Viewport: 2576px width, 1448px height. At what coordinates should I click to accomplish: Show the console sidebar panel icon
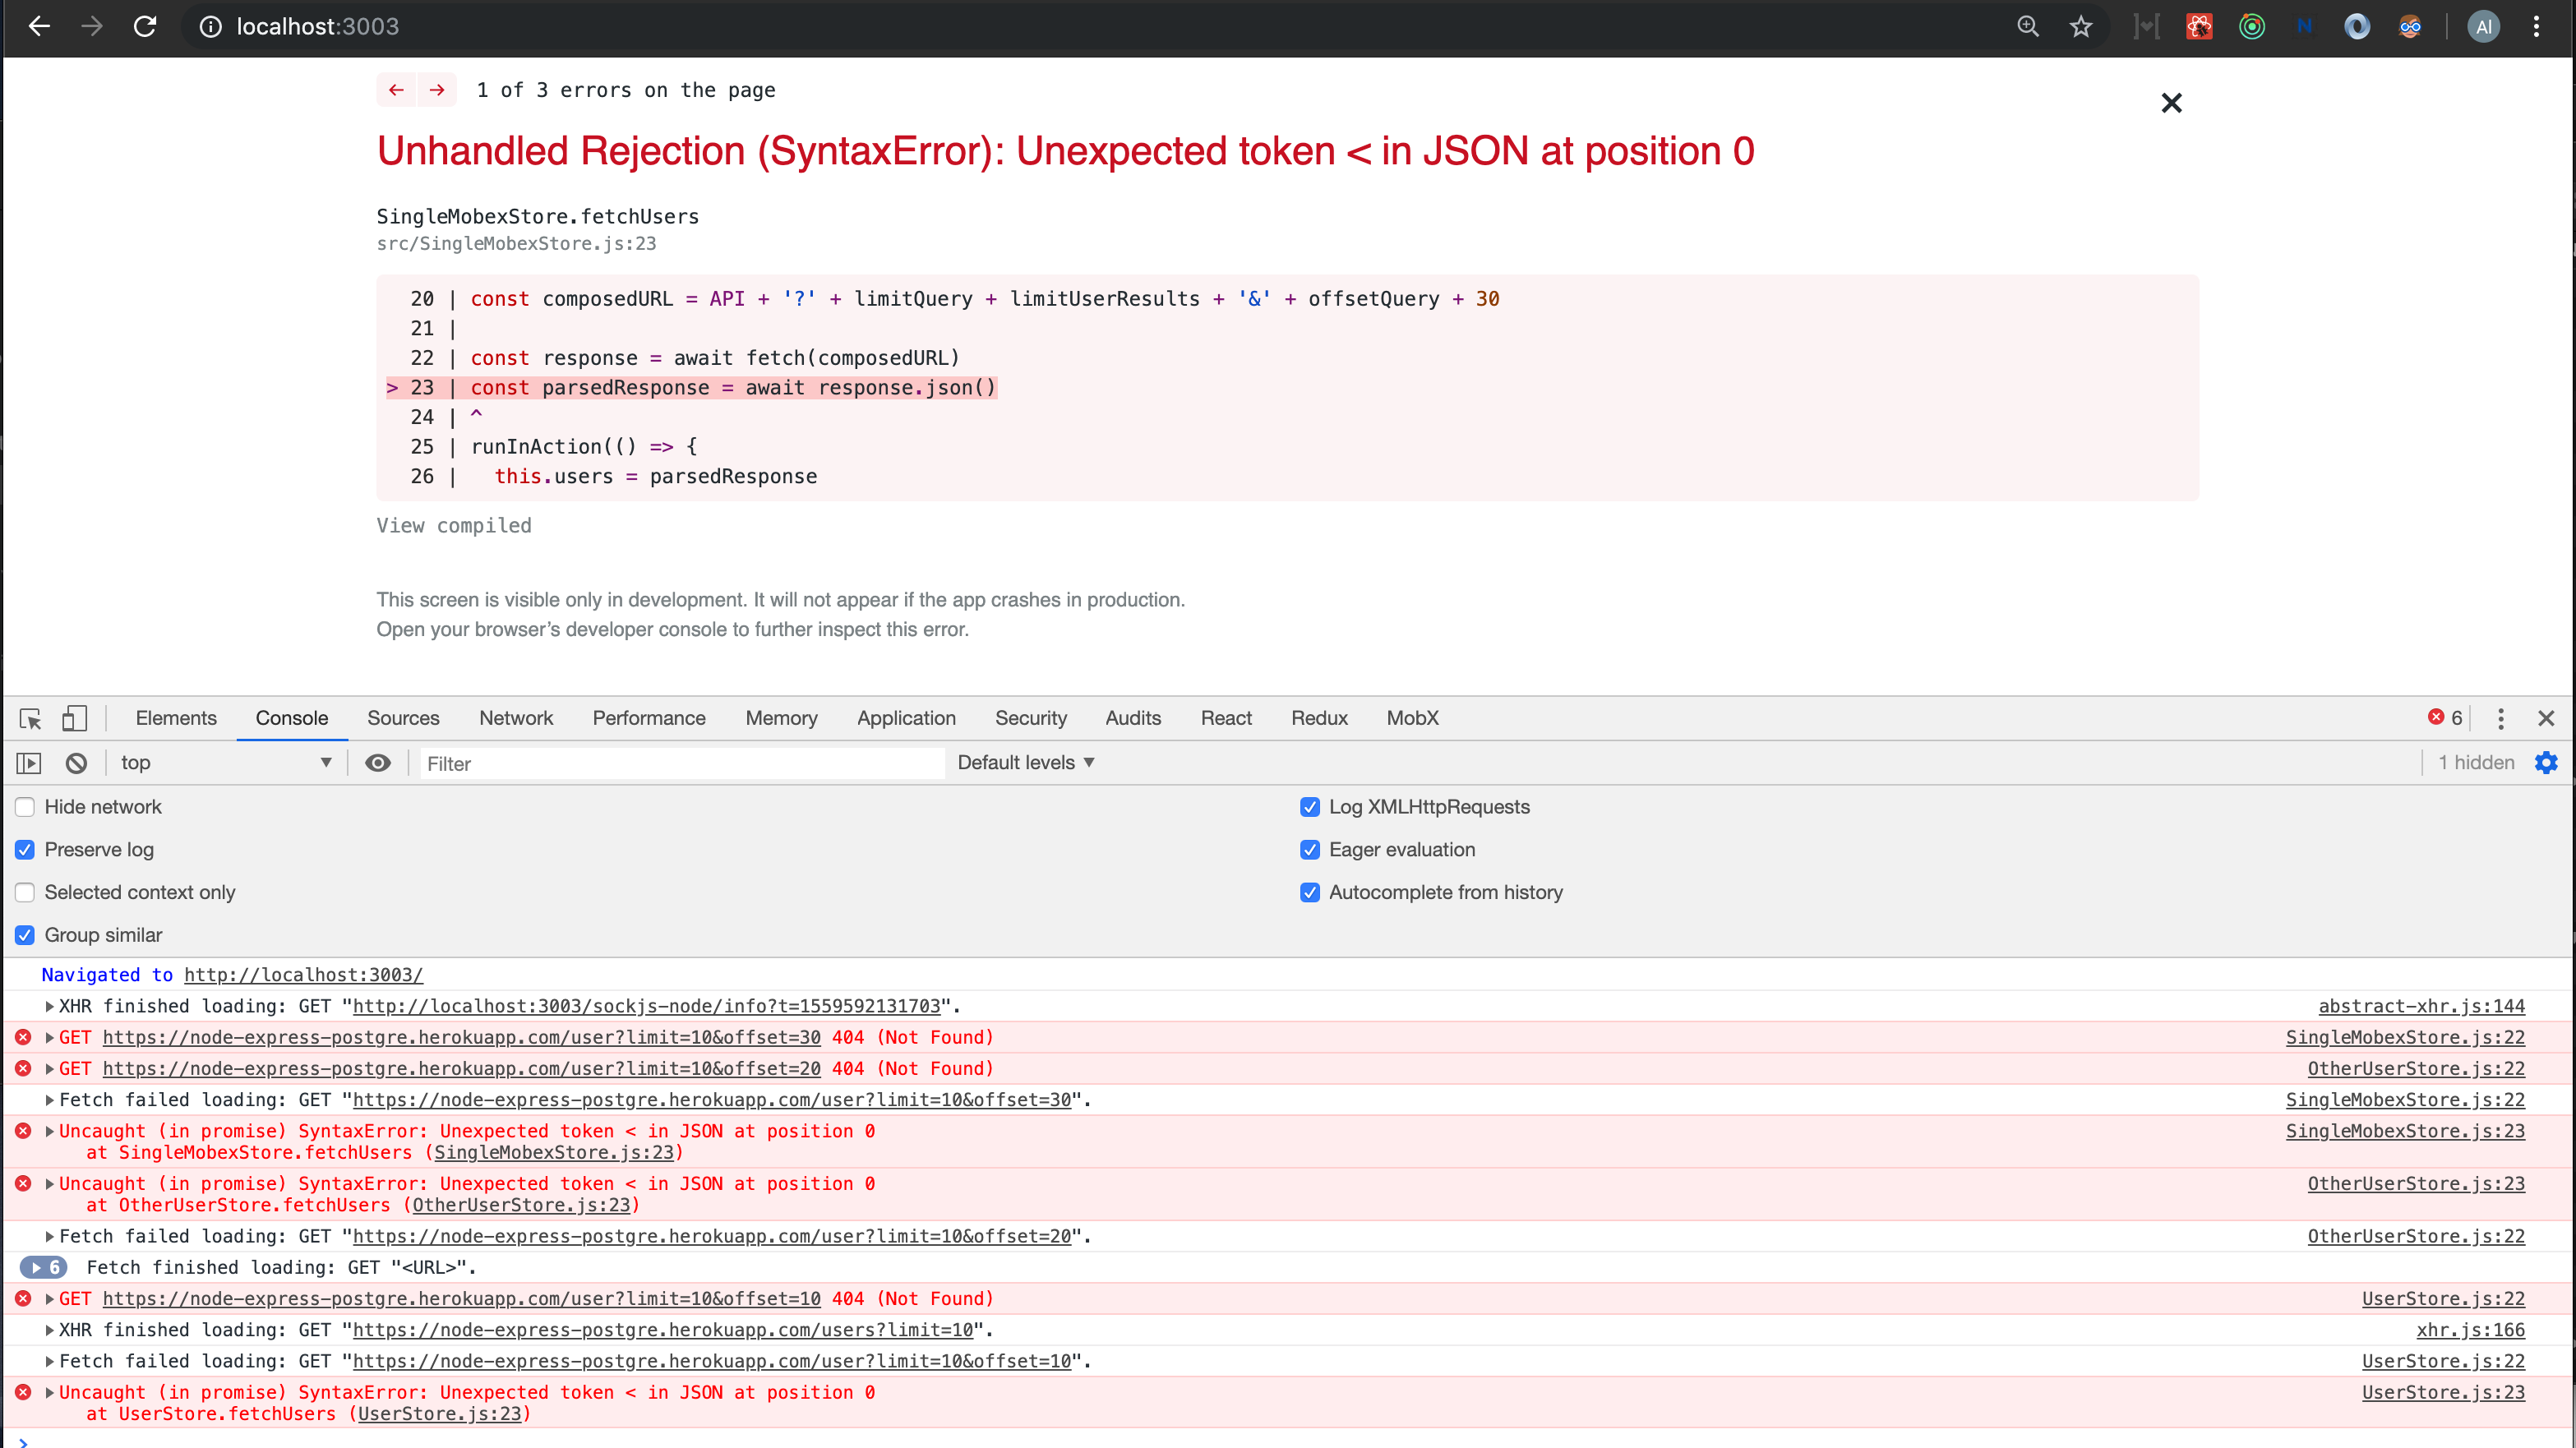[29, 763]
